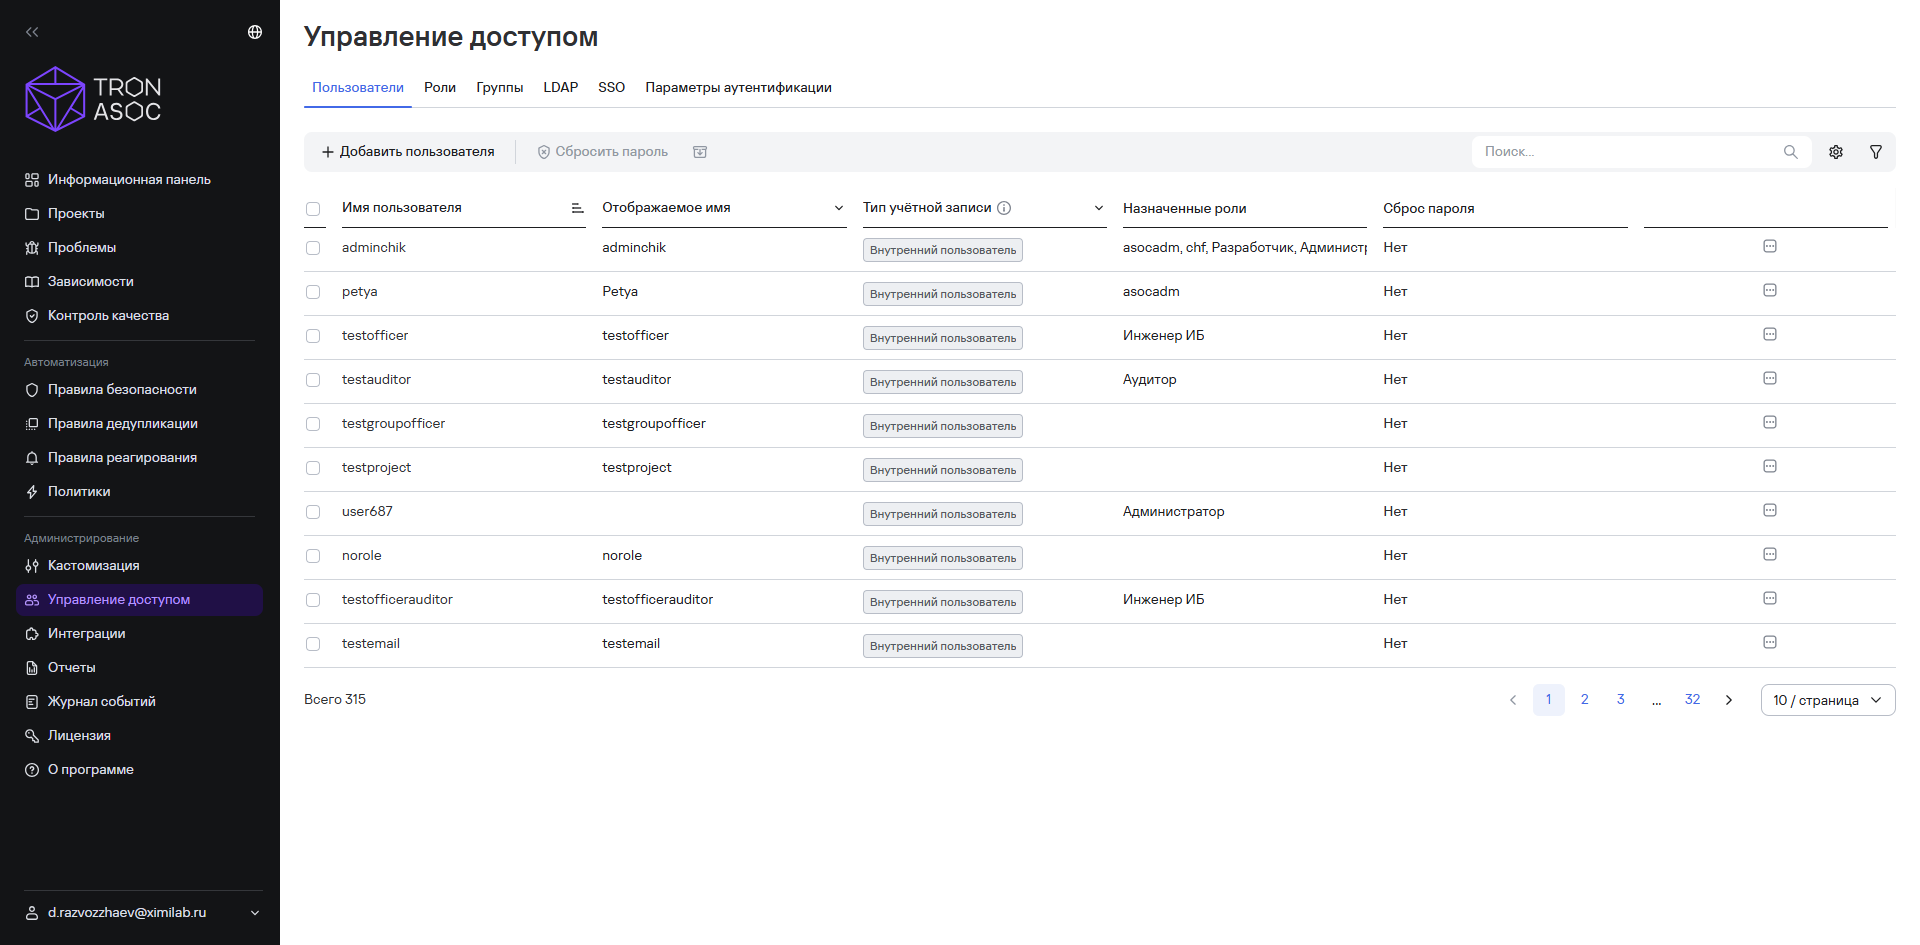Screen dimensions: 1920x945
Task: Open the LDAP tab
Action: (x=561, y=87)
